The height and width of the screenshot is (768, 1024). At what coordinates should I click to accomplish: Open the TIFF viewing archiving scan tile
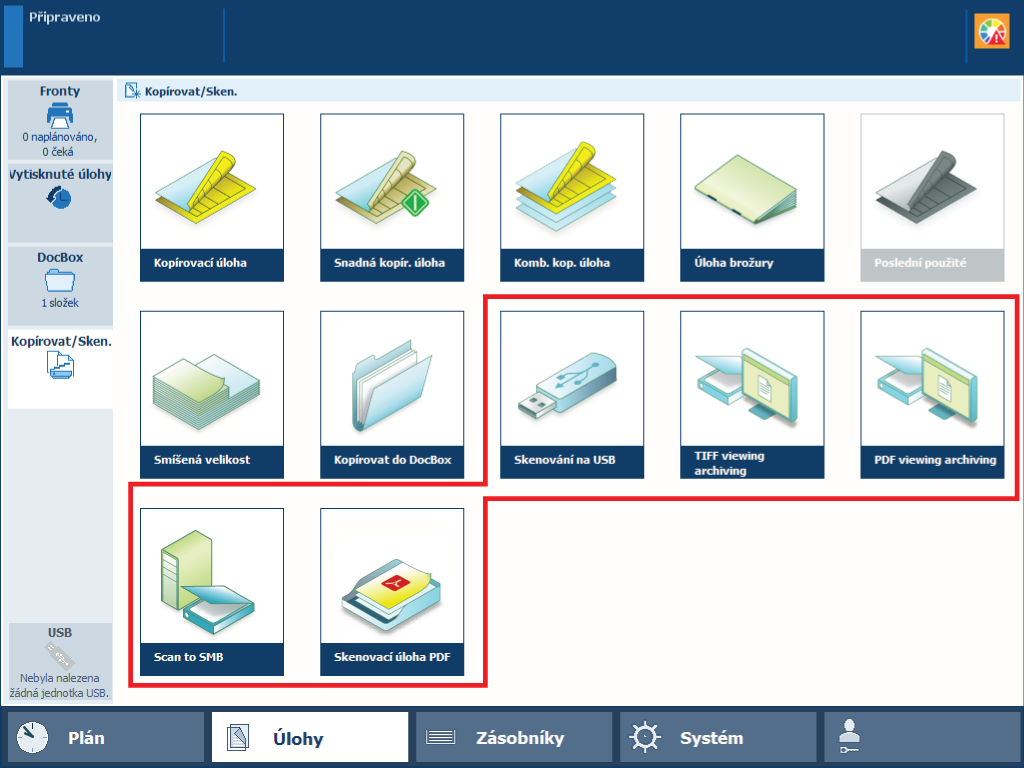pyautogui.click(x=752, y=394)
